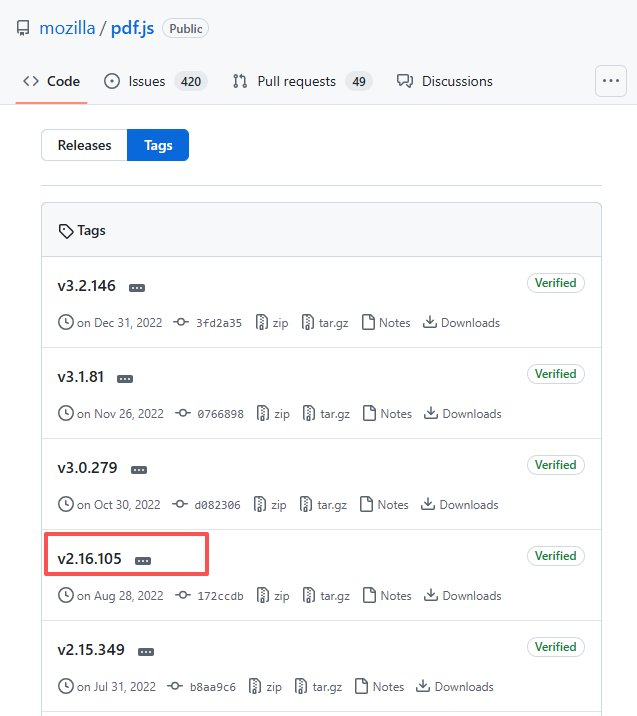Open tag v3.0.279
Viewport: 637px width, 716px height.
click(87, 468)
